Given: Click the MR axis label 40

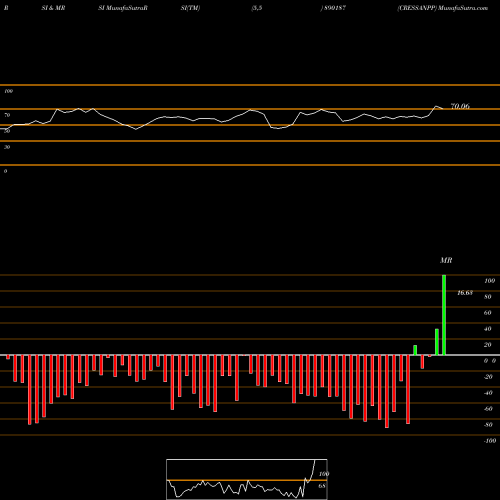Looking at the screenshot, I should [x=488, y=329].
